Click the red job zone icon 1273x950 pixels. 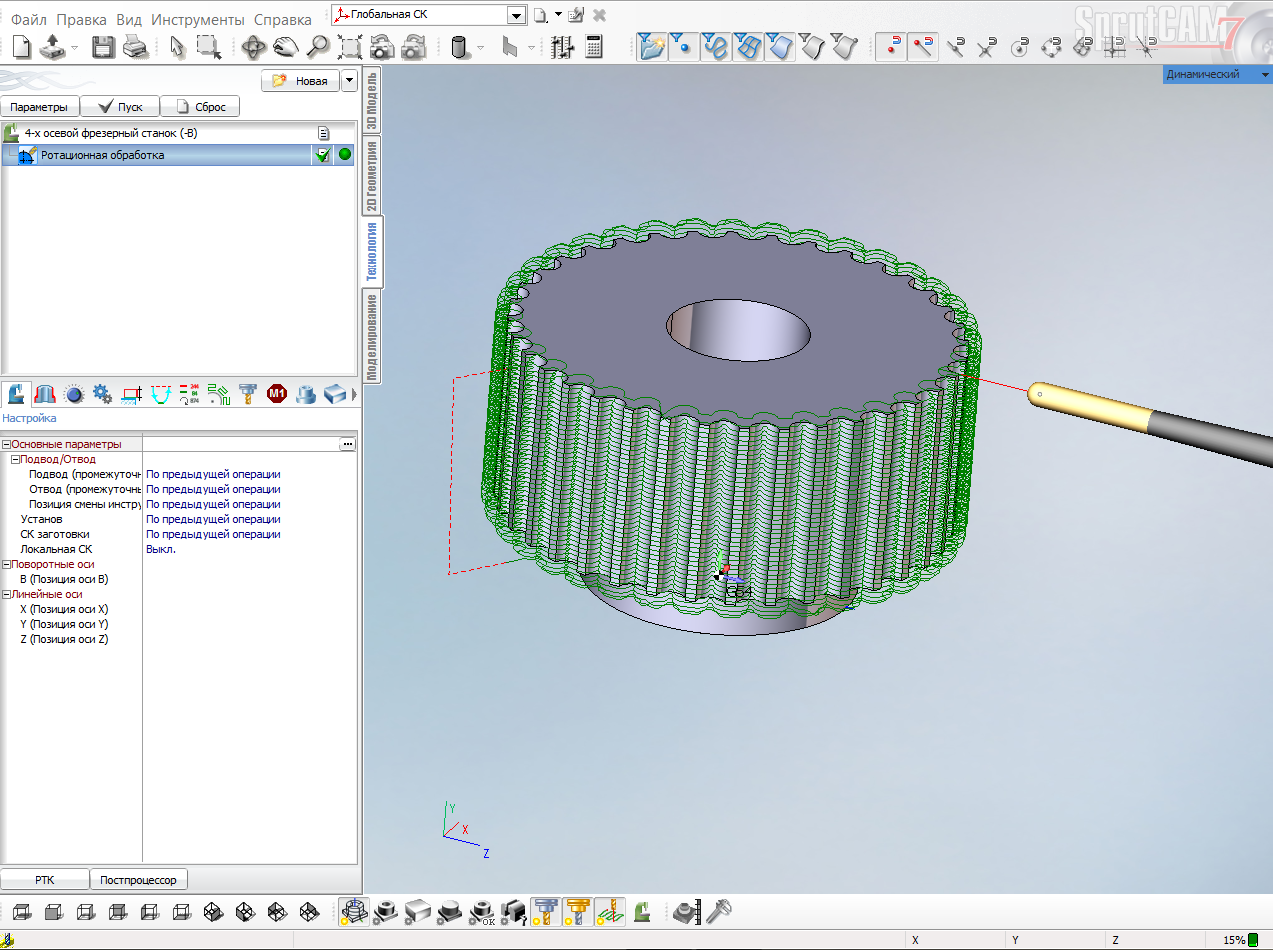pos(45,394)
